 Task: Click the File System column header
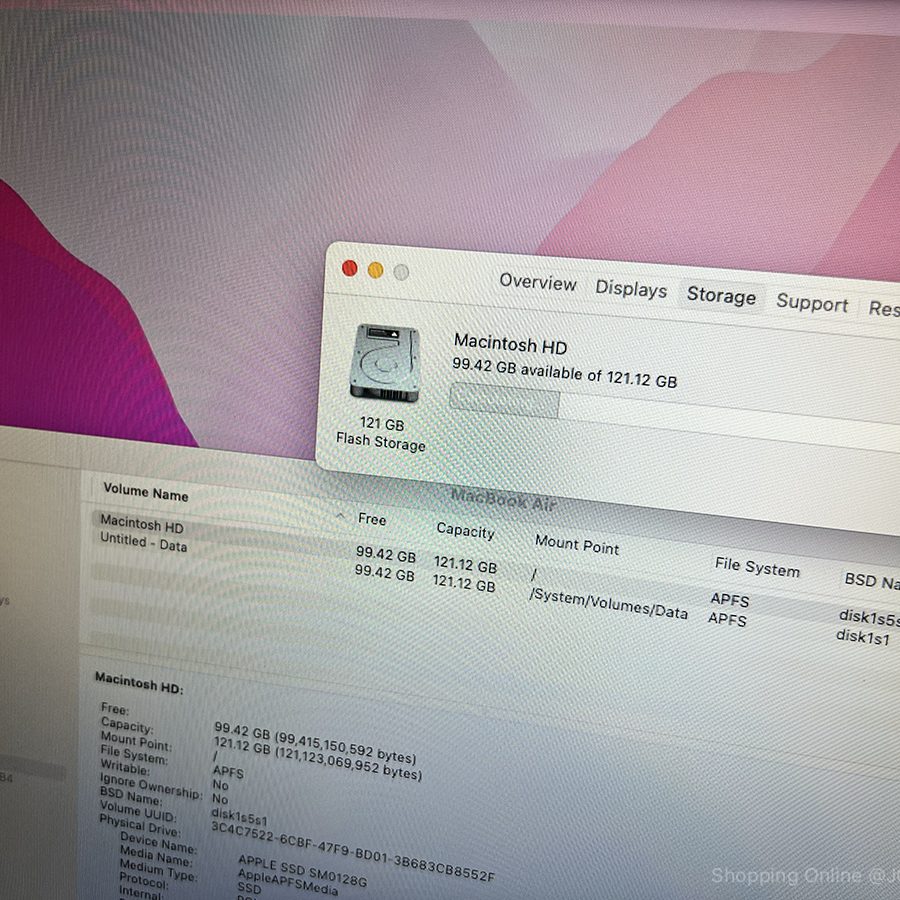[x=757, y=567]
